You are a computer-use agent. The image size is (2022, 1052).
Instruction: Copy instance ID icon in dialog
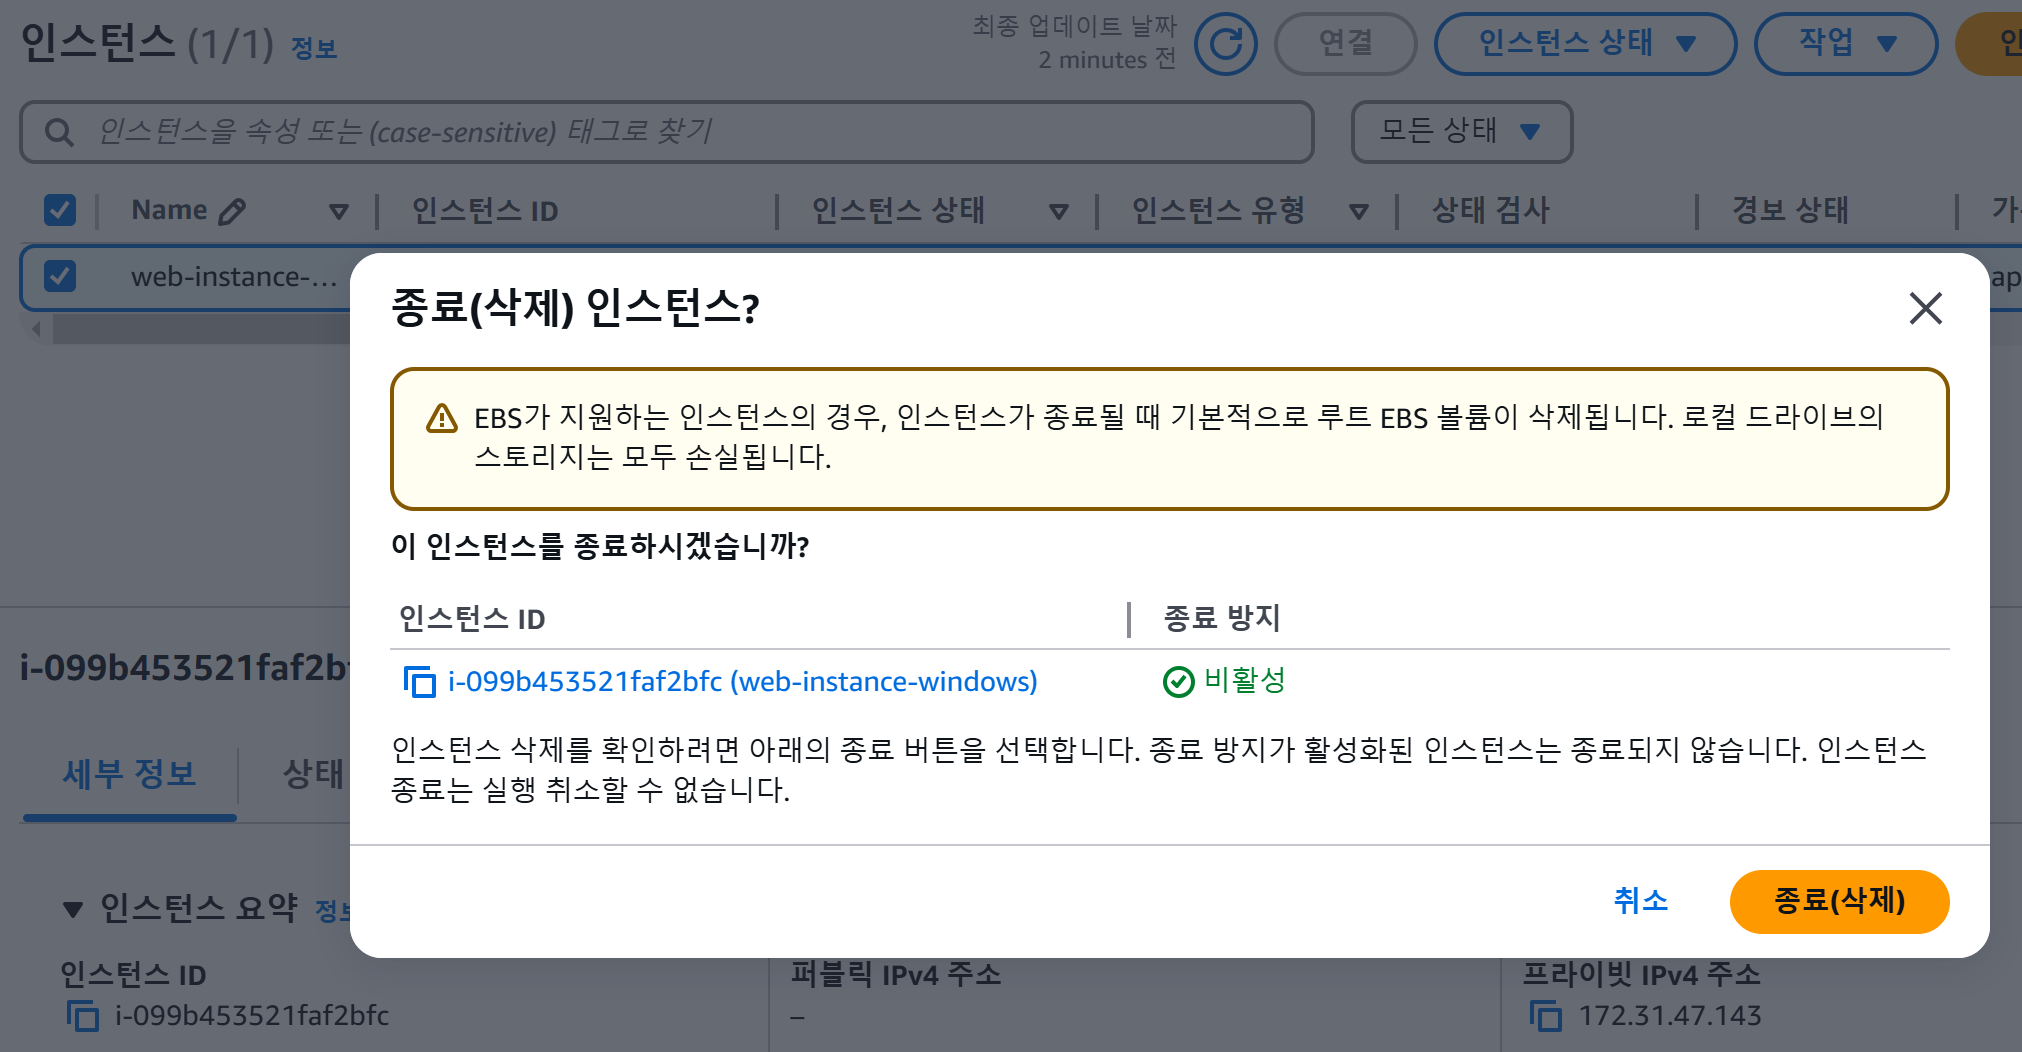click(420, 682)
